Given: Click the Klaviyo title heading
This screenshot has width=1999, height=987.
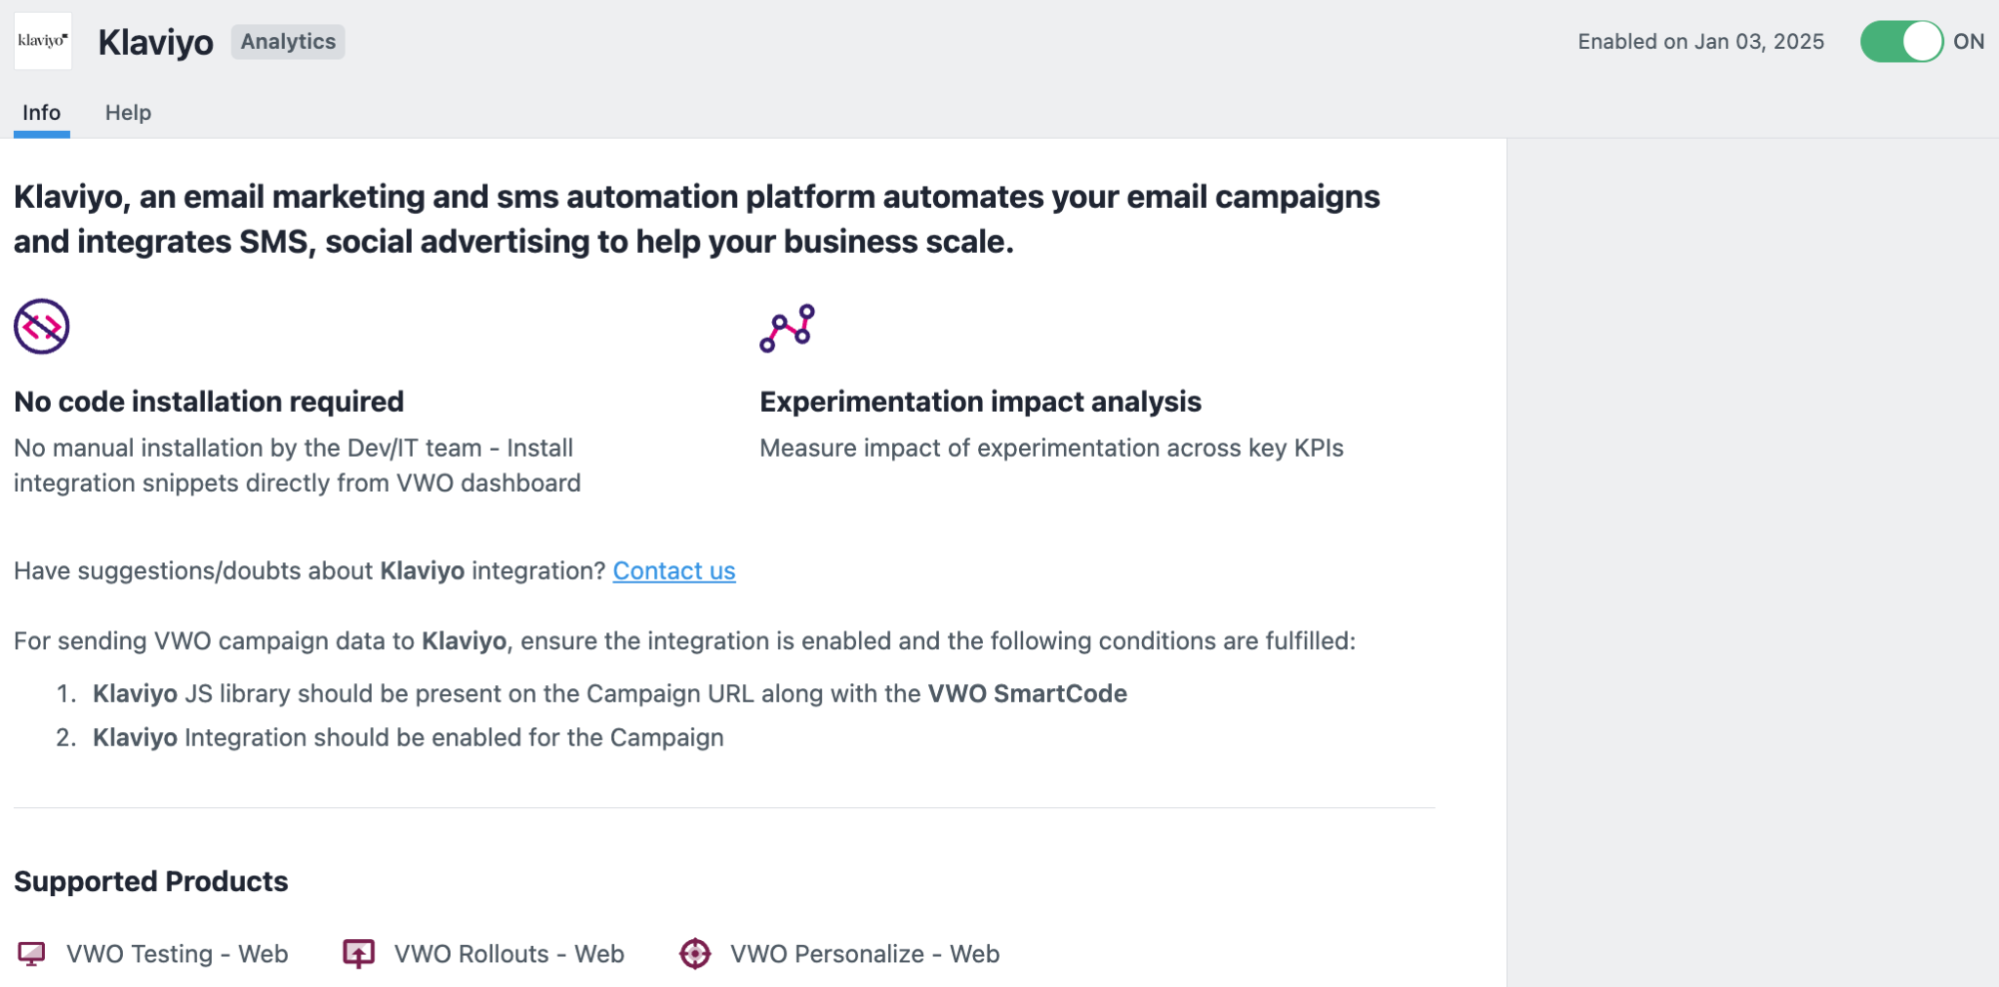Looking at the screenshot, I should [156, 42].
